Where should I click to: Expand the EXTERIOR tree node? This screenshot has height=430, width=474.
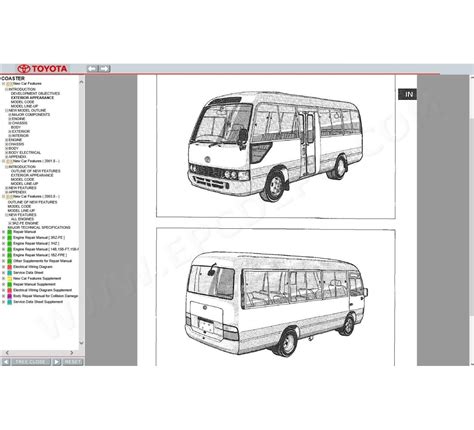[10, 132]
